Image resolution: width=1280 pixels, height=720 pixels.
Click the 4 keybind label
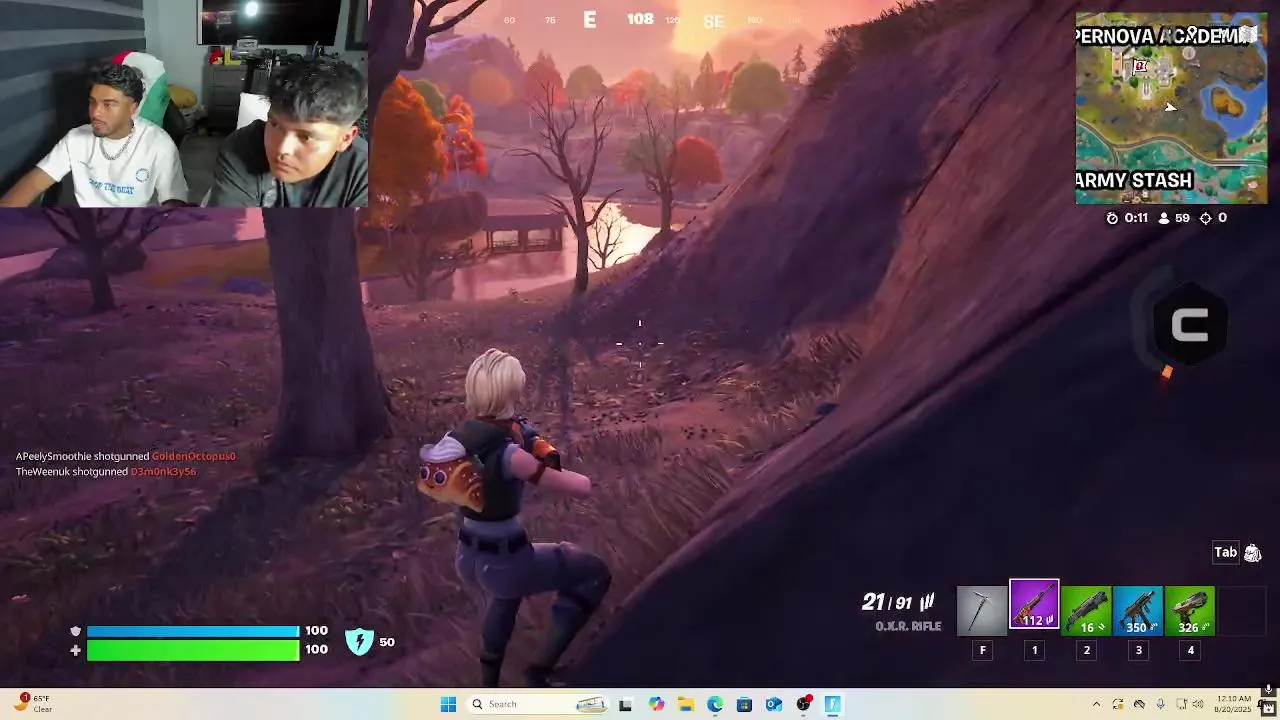tap(1190, 650)
